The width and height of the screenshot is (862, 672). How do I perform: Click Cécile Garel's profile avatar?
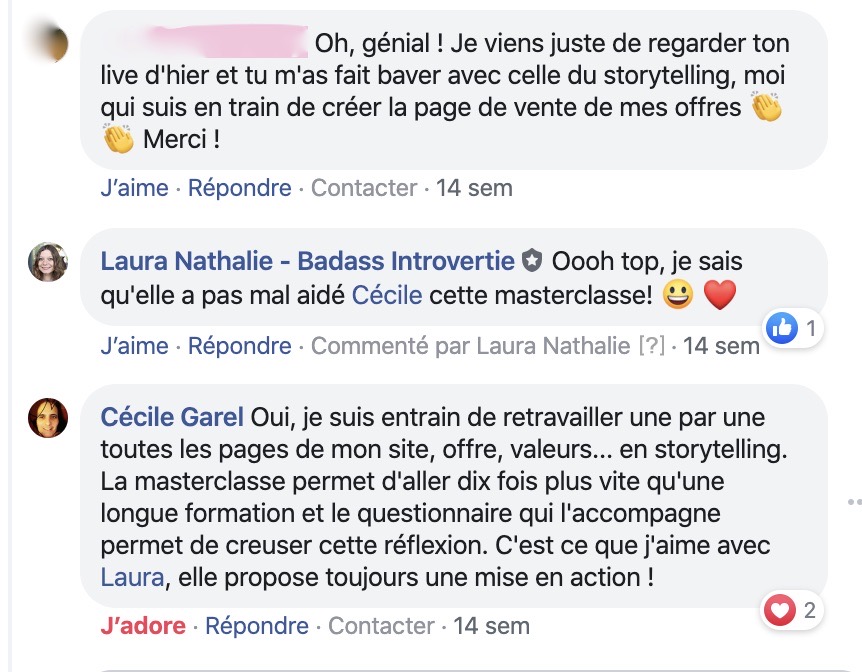[x=48, y=417]
